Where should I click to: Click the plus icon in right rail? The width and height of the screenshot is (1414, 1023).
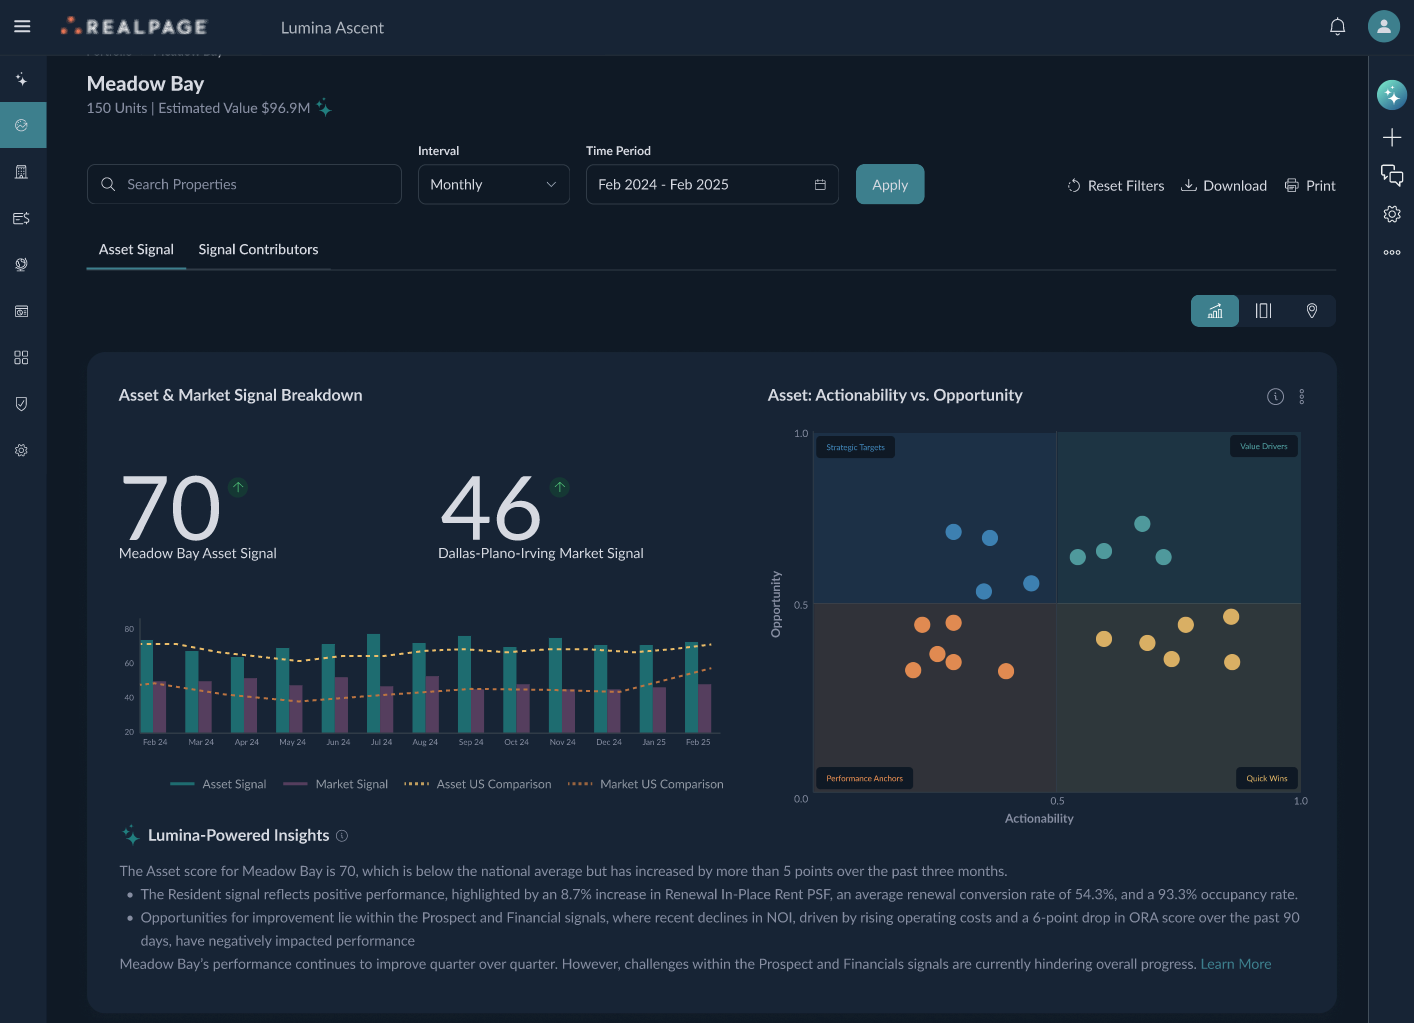click(x=1392, y=137)
